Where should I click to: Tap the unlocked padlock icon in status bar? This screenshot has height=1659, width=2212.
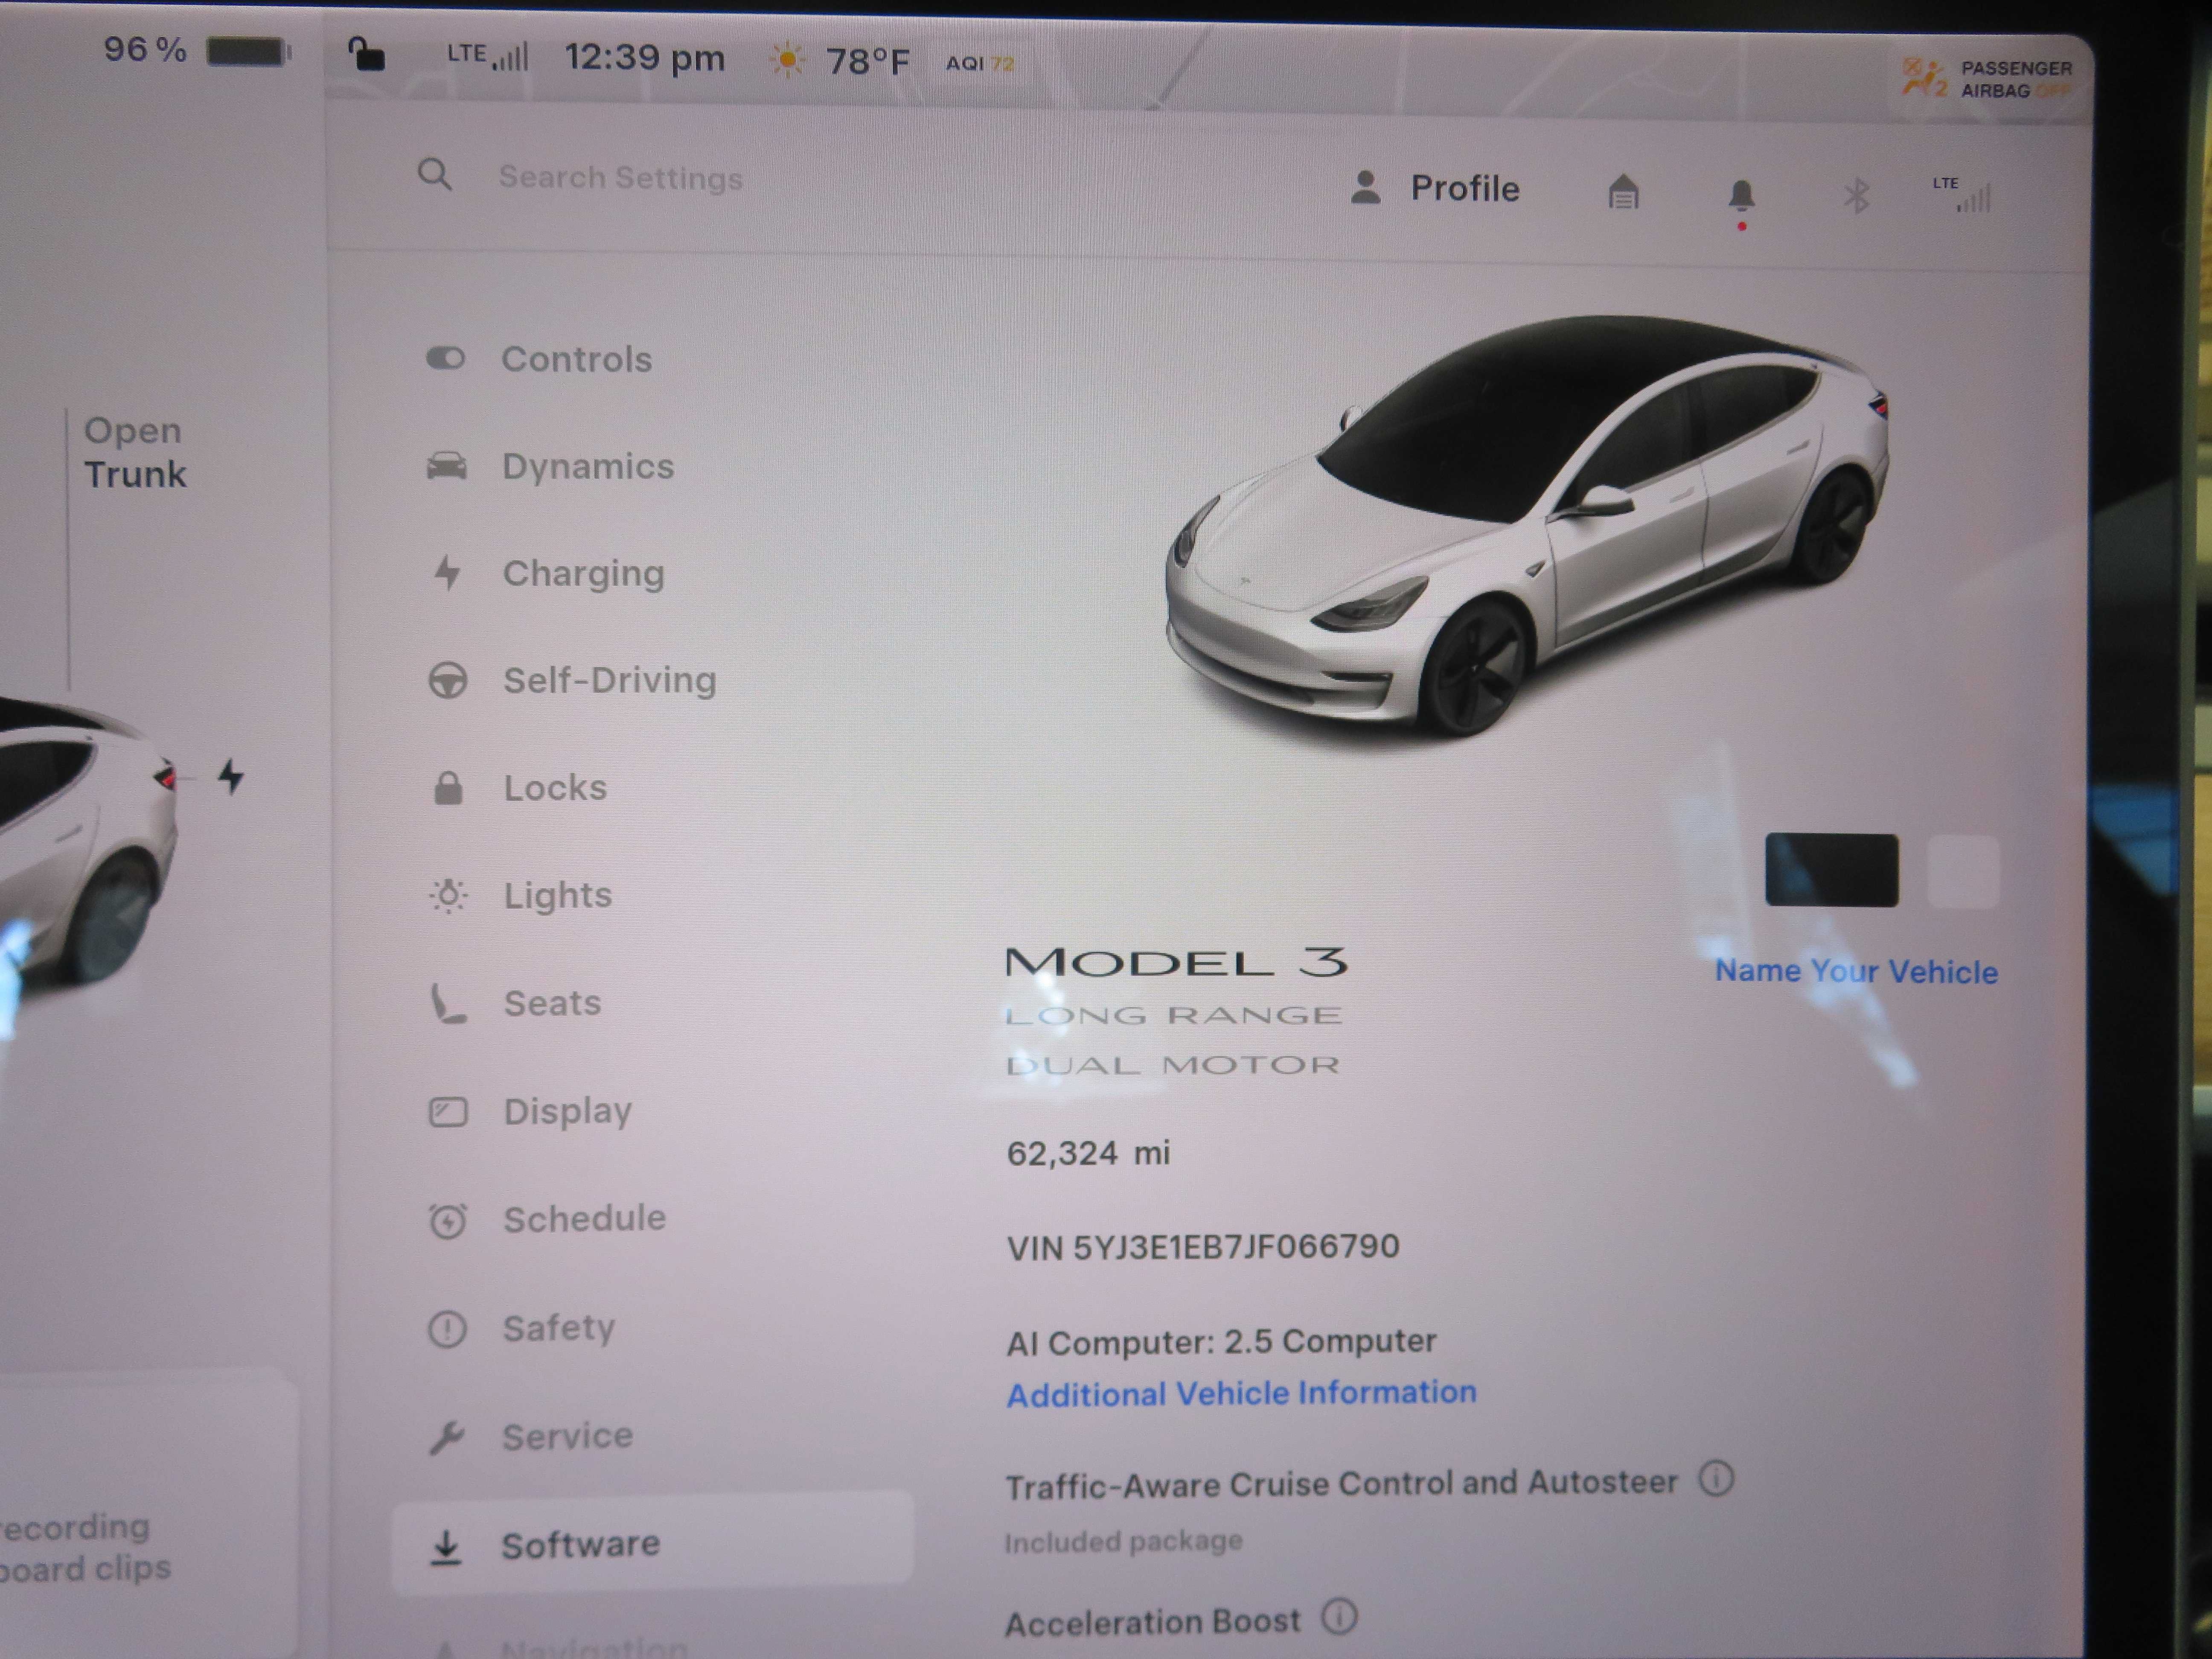pyautogui.click(x=366, y=54)
